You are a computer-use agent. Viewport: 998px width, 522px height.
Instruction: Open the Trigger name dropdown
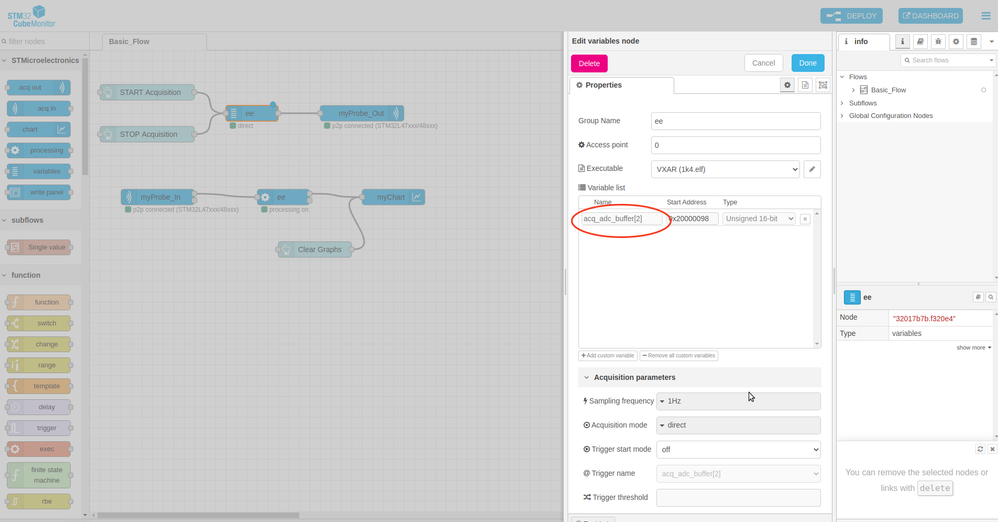tap(738, 474)
